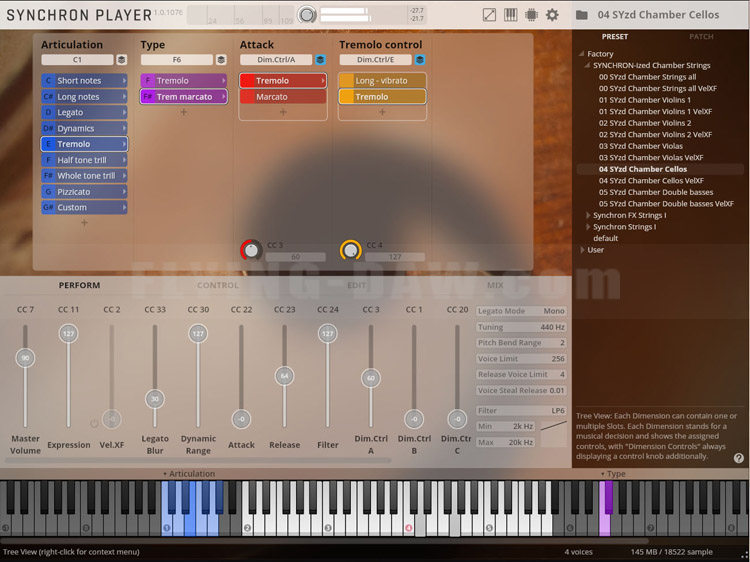Click the Master Volume slider handle
This screenshot has height=562, width=750.
(25, 358)
